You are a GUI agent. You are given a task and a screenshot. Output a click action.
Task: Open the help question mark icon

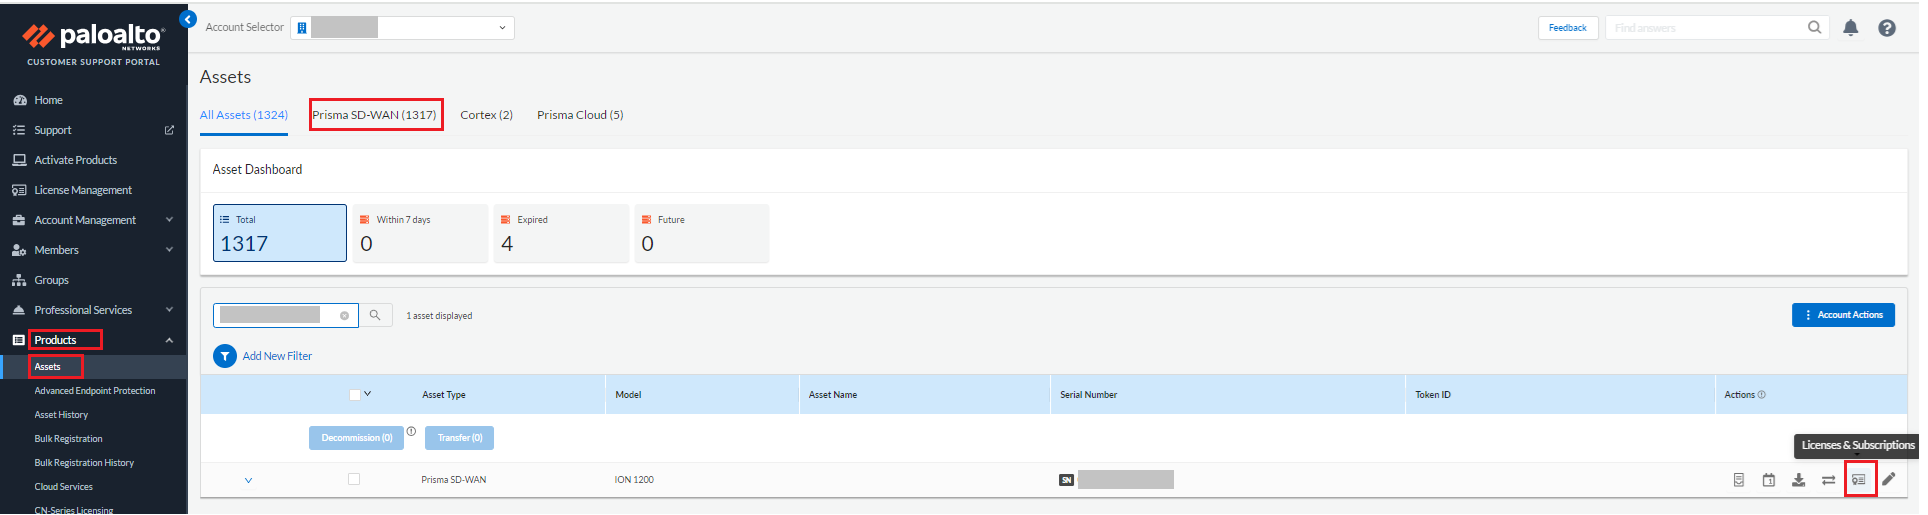pyautogui.click(x=1887, y=28)
